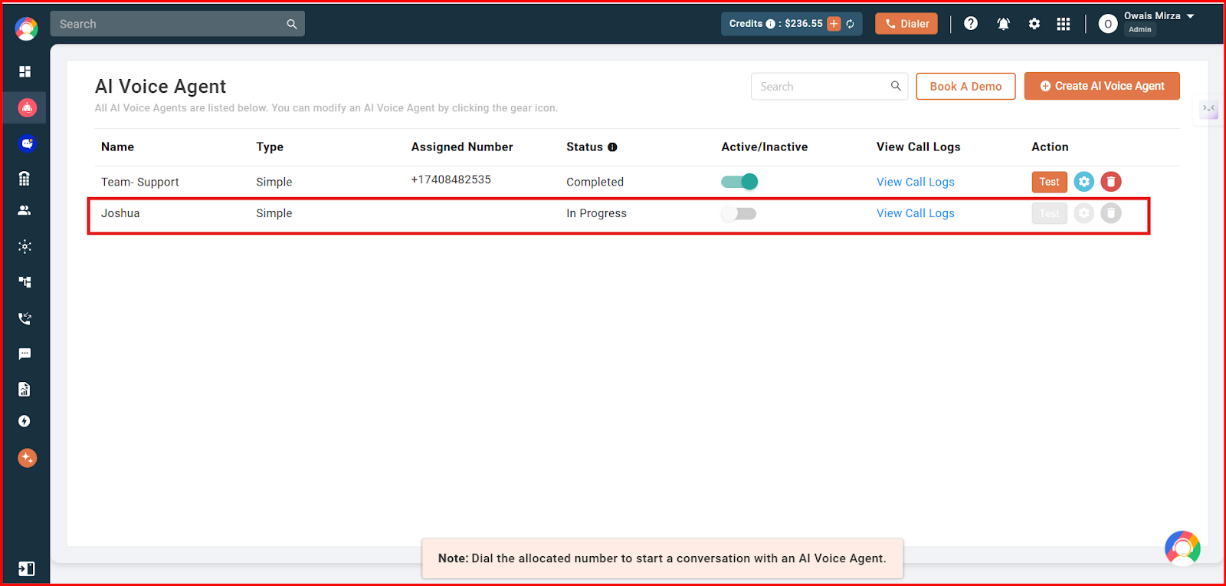
Task: Open the reports document sidebar icon
Action: point(25,389)
